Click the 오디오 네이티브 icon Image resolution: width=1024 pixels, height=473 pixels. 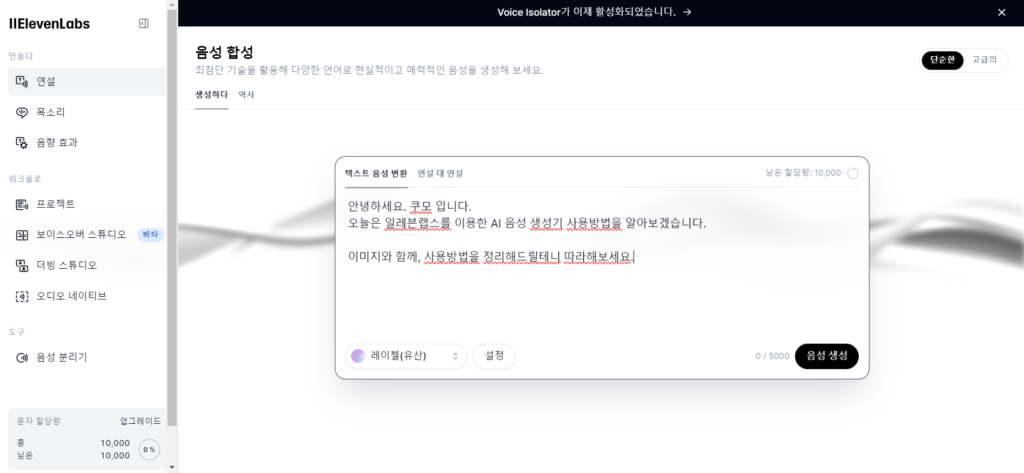click(x=22, y=296)
